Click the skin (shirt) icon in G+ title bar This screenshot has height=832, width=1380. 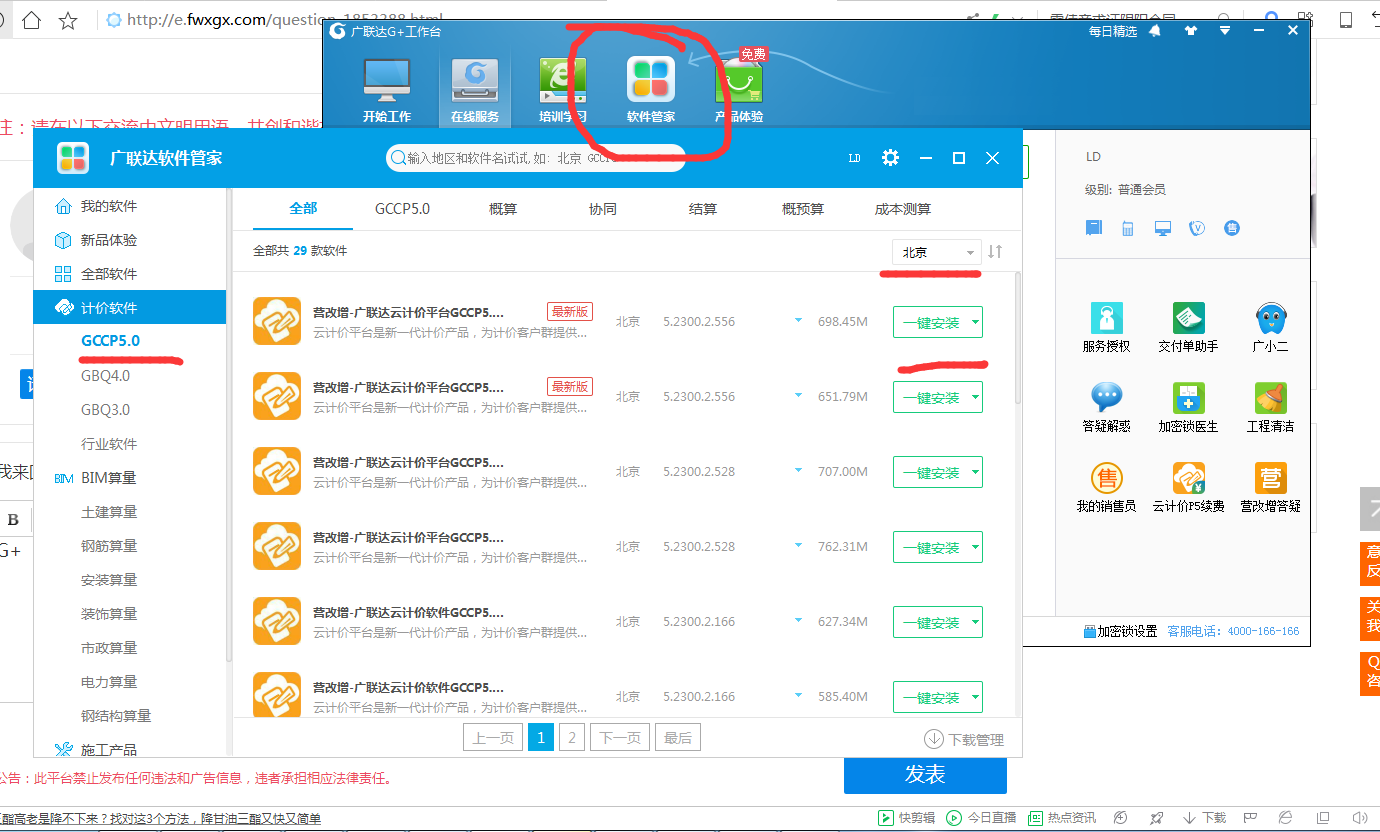(1189, 31)
